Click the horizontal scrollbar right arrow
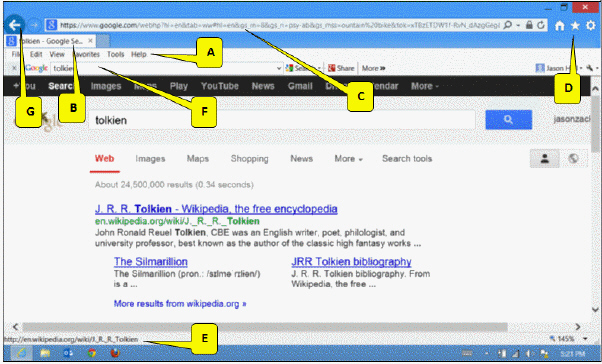The width and height of the screenshot is (602, 364). click(x=578, y=327)
